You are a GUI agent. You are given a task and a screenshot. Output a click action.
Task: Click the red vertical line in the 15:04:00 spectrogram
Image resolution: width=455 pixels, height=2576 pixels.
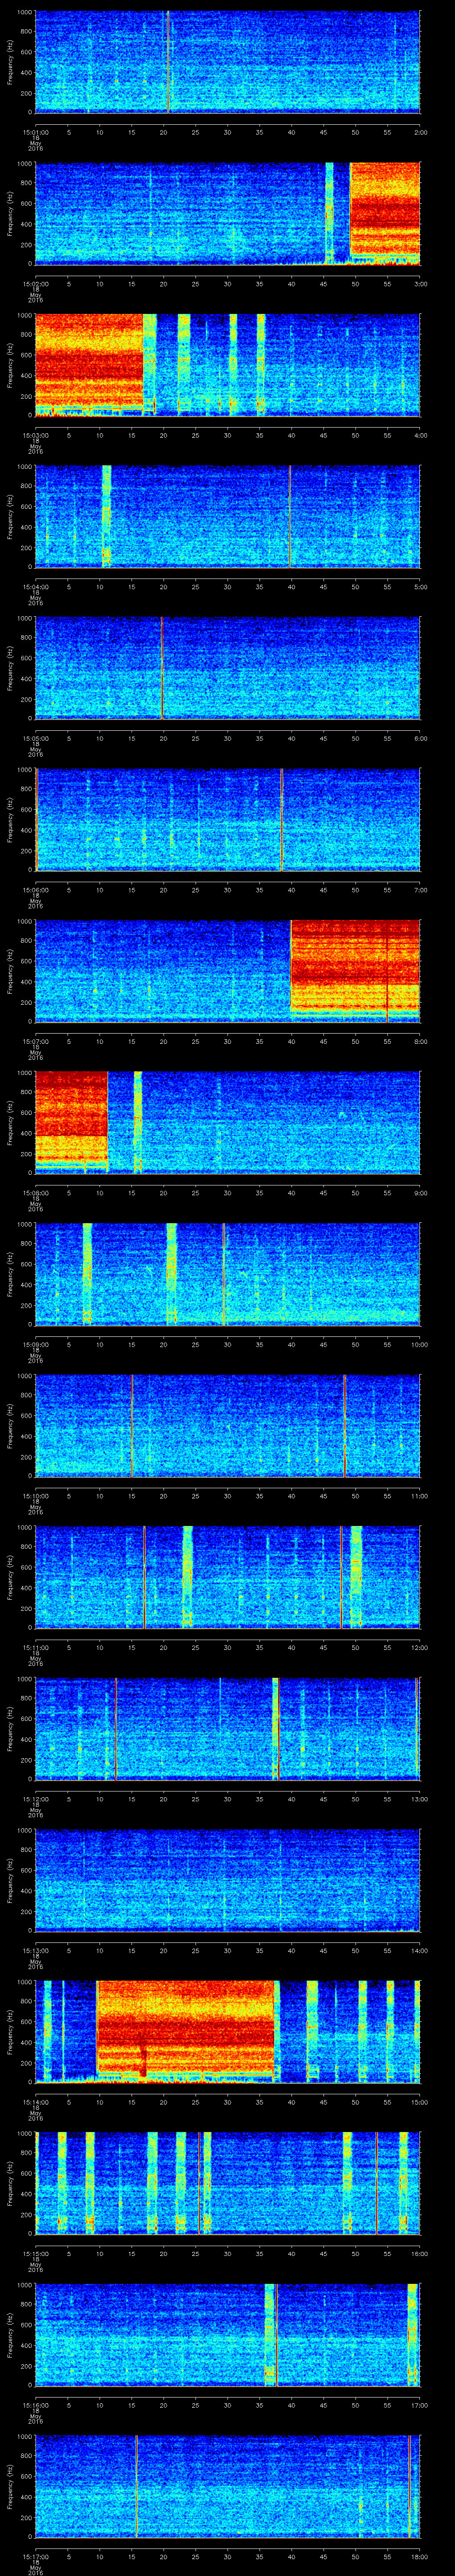click(x=290, y=516)
